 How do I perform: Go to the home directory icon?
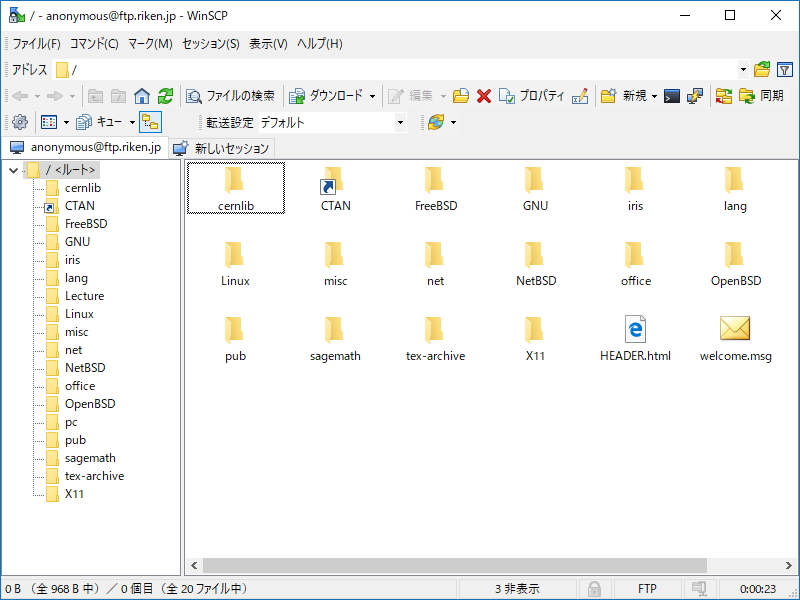[x=142, y=95]
